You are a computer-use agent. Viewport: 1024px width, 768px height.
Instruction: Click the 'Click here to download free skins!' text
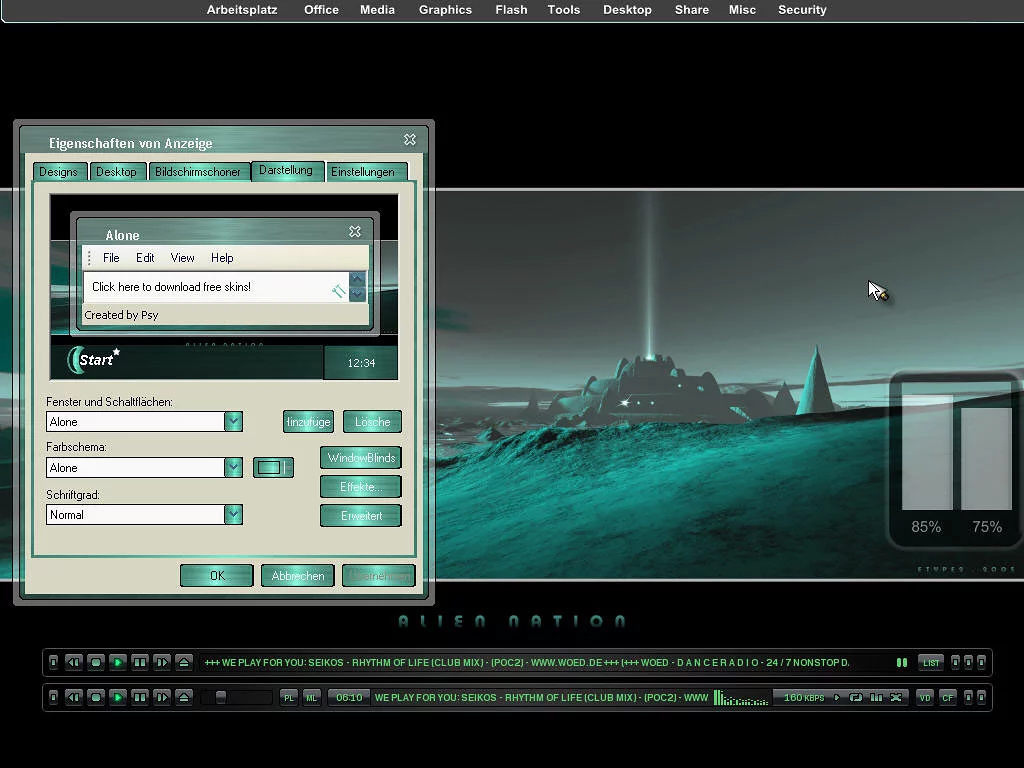171,287
